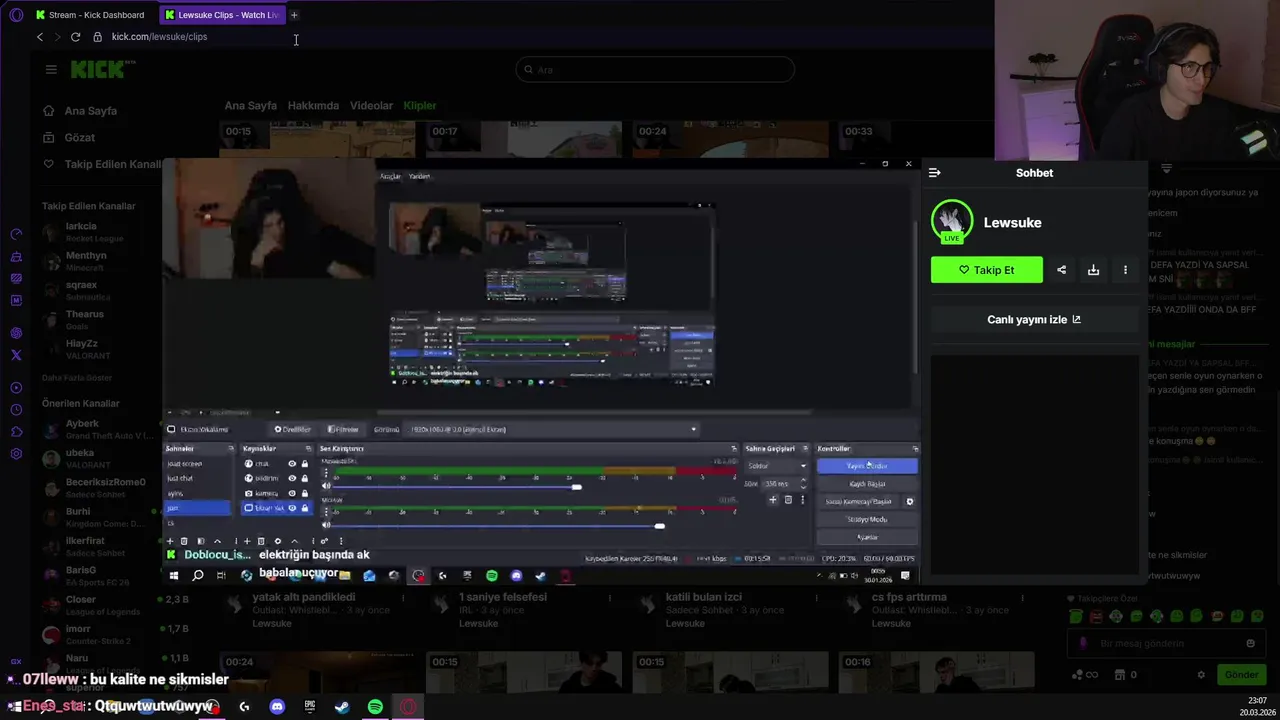Open Opera GX from the Windows taskbar
Viewport: 1280px width, 720px height.
coord(408,707)
